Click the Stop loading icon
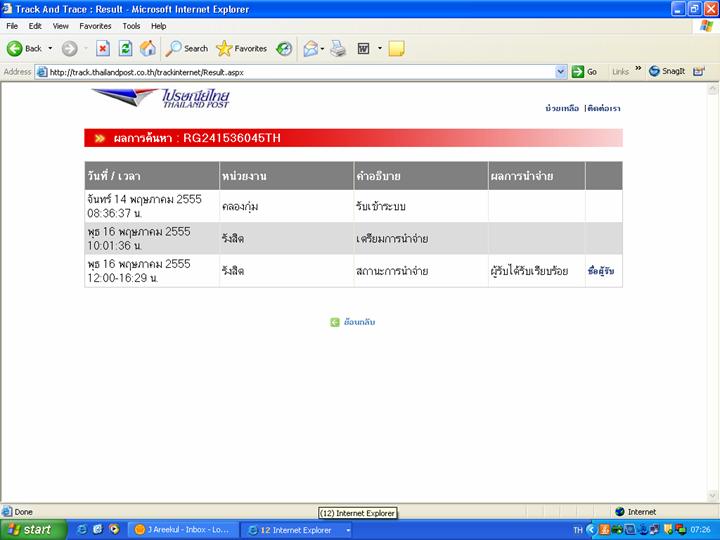Image resolution: width=720 pixels, height=540 pixels. pos(103,48)
